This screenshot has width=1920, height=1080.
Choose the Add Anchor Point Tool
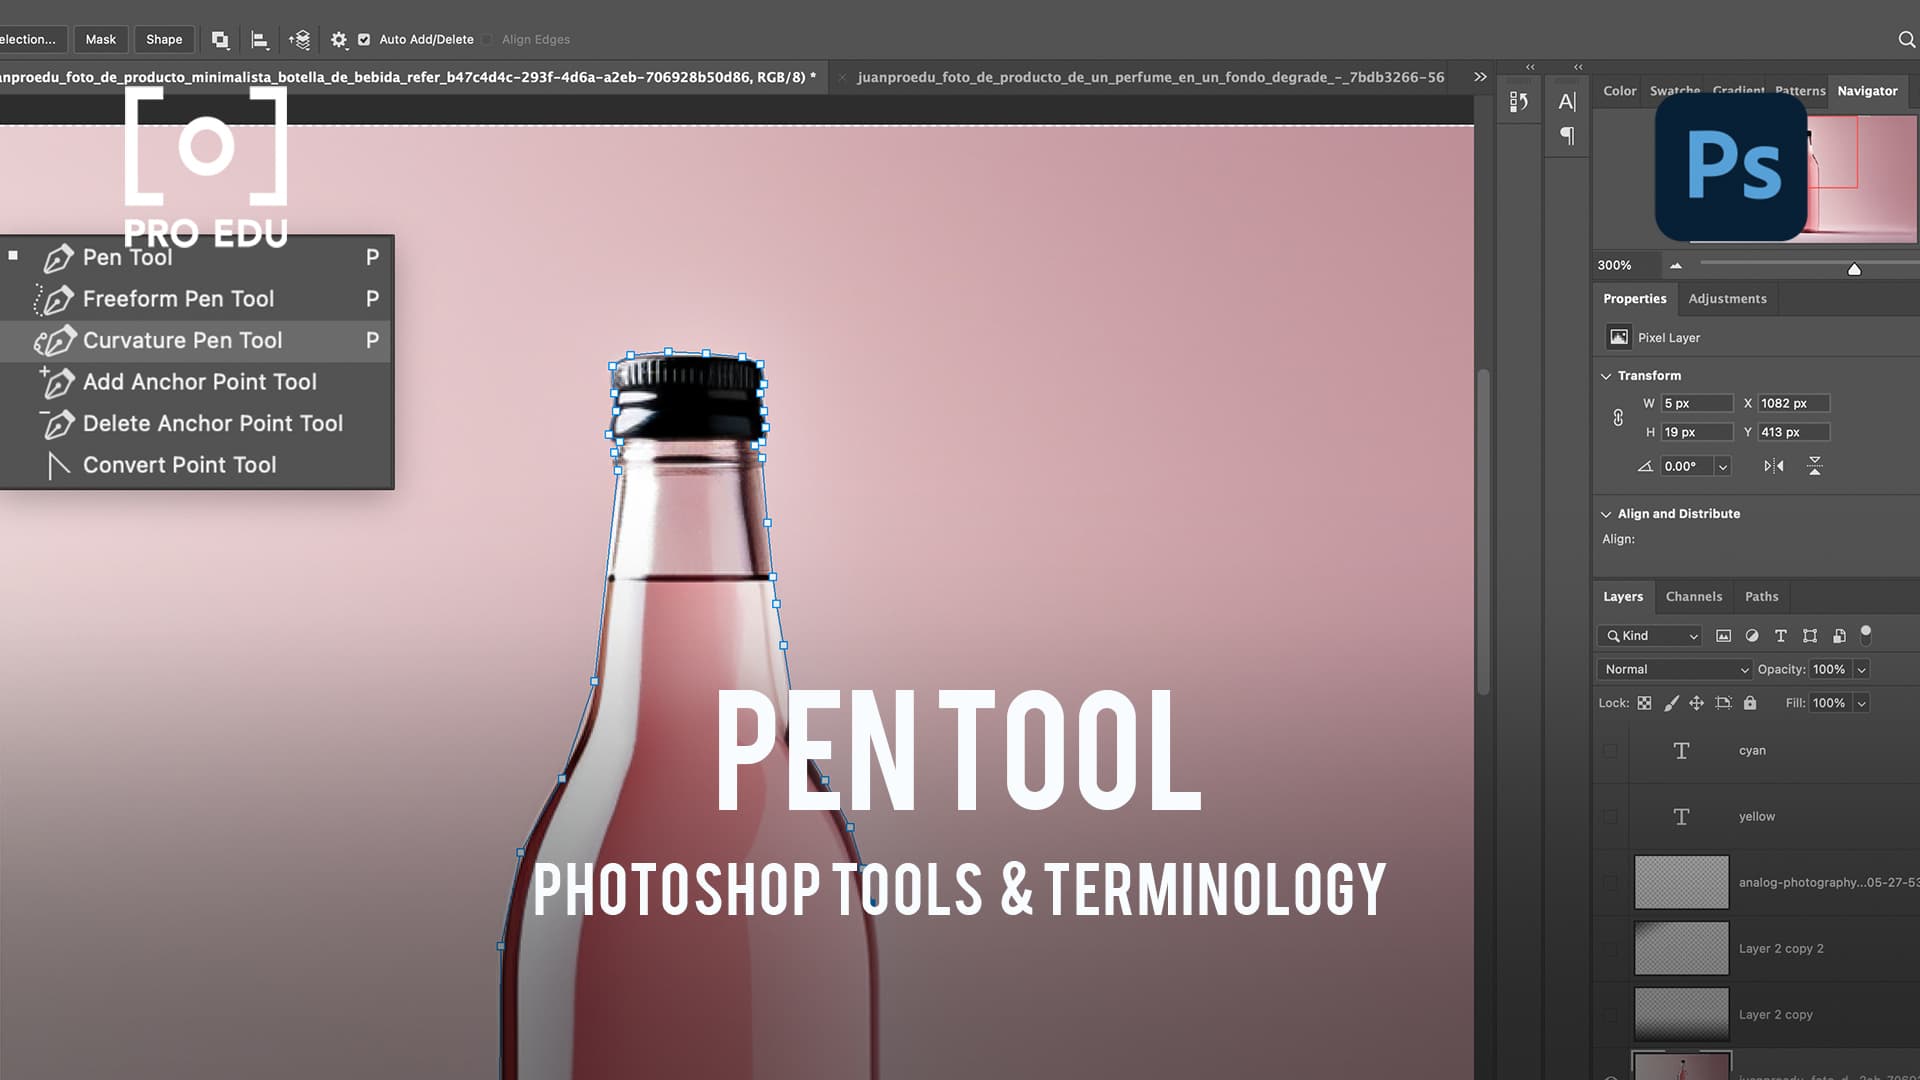tap(200, 381)
